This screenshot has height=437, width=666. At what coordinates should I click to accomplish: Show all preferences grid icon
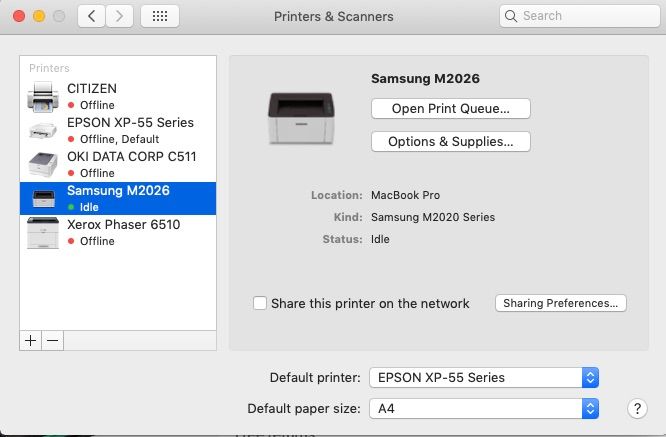[x=160, y=16]
